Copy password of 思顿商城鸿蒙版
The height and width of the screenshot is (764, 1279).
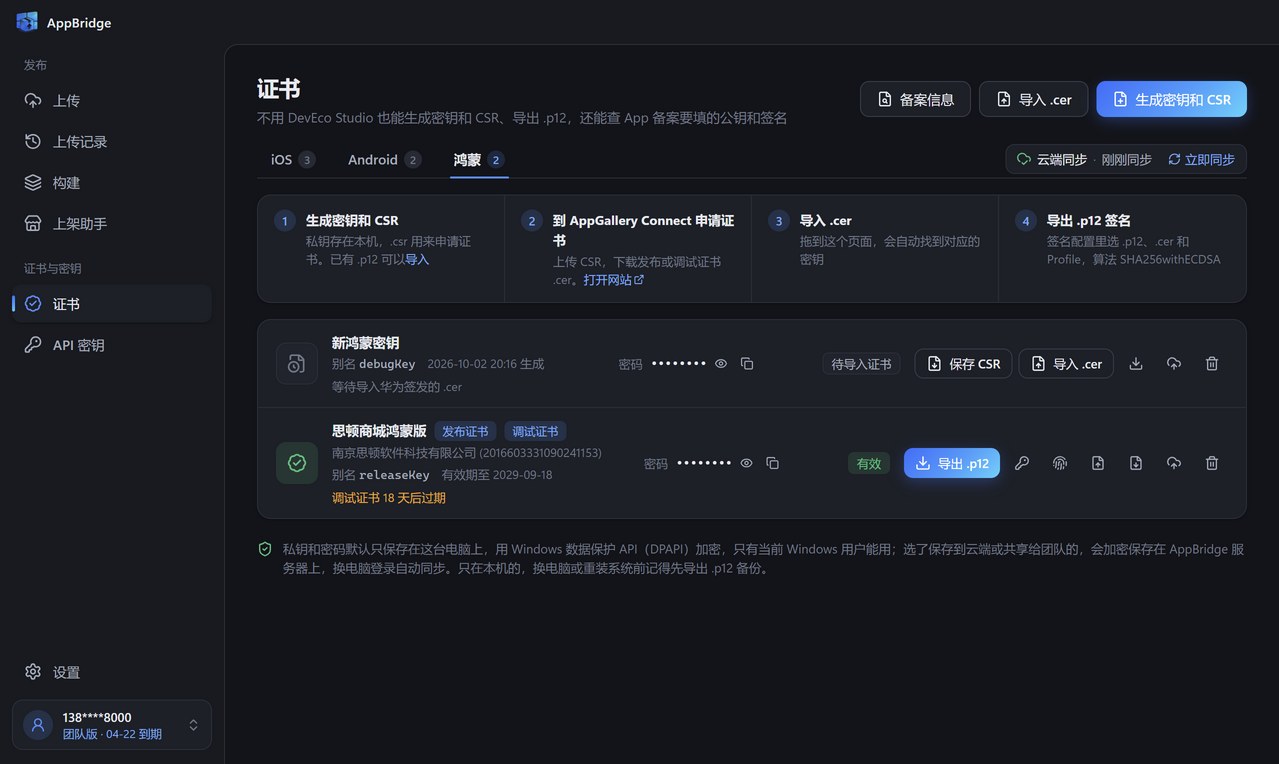tap(772, 463)
